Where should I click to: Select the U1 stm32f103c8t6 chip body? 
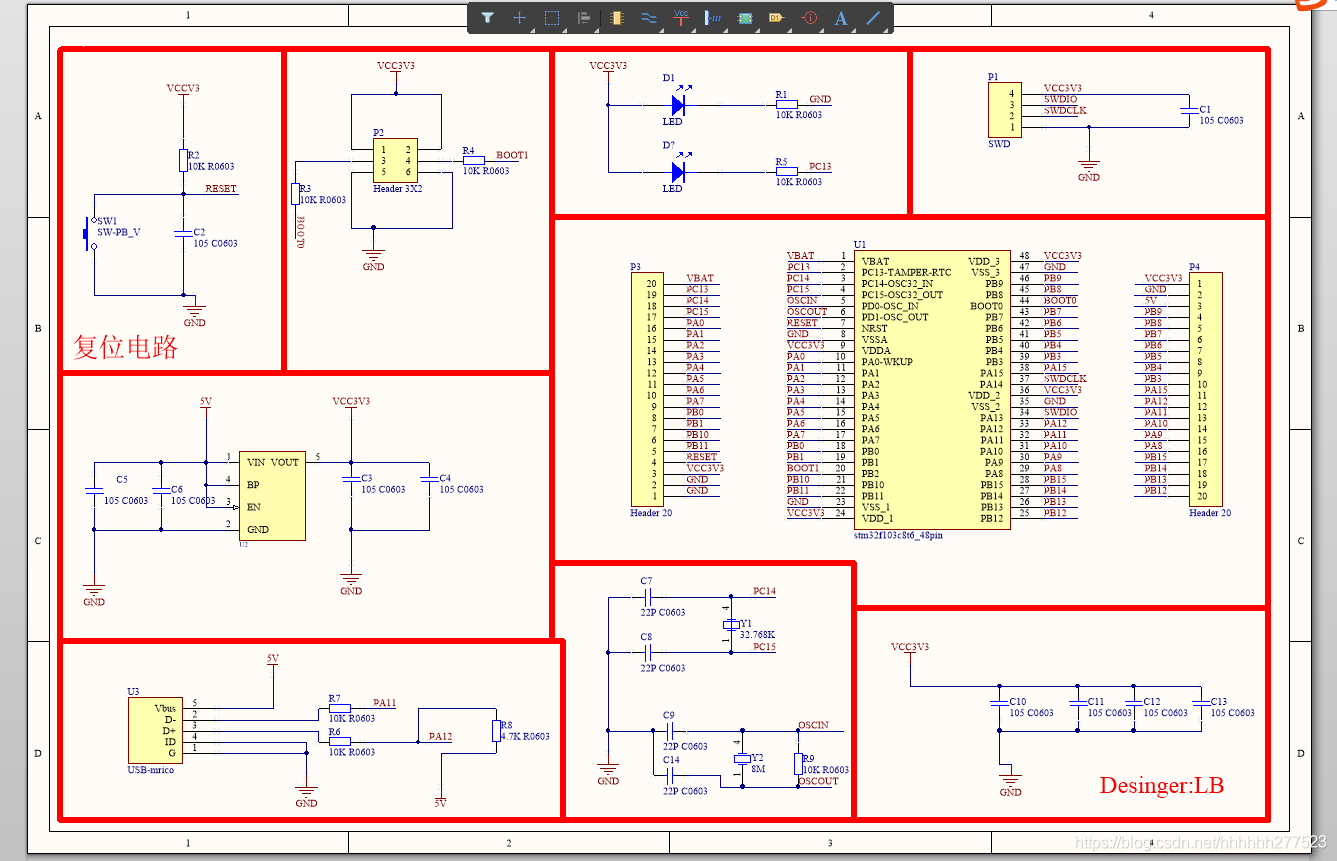(932, 390)
